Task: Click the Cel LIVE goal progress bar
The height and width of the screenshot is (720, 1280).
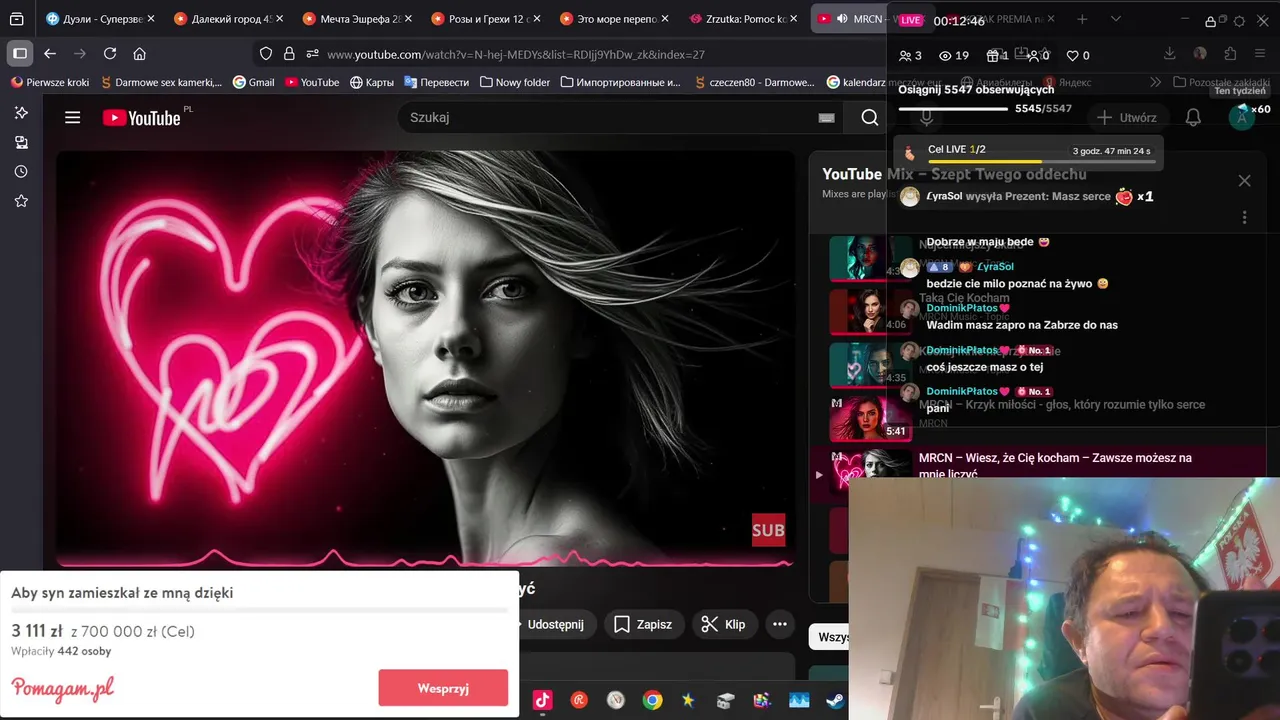Action: coord(1041,161)
